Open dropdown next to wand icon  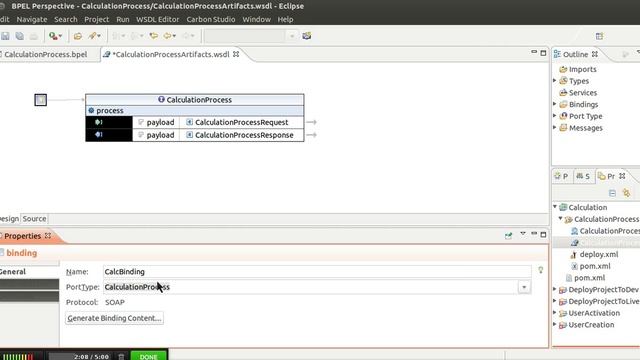pos(99,36)
